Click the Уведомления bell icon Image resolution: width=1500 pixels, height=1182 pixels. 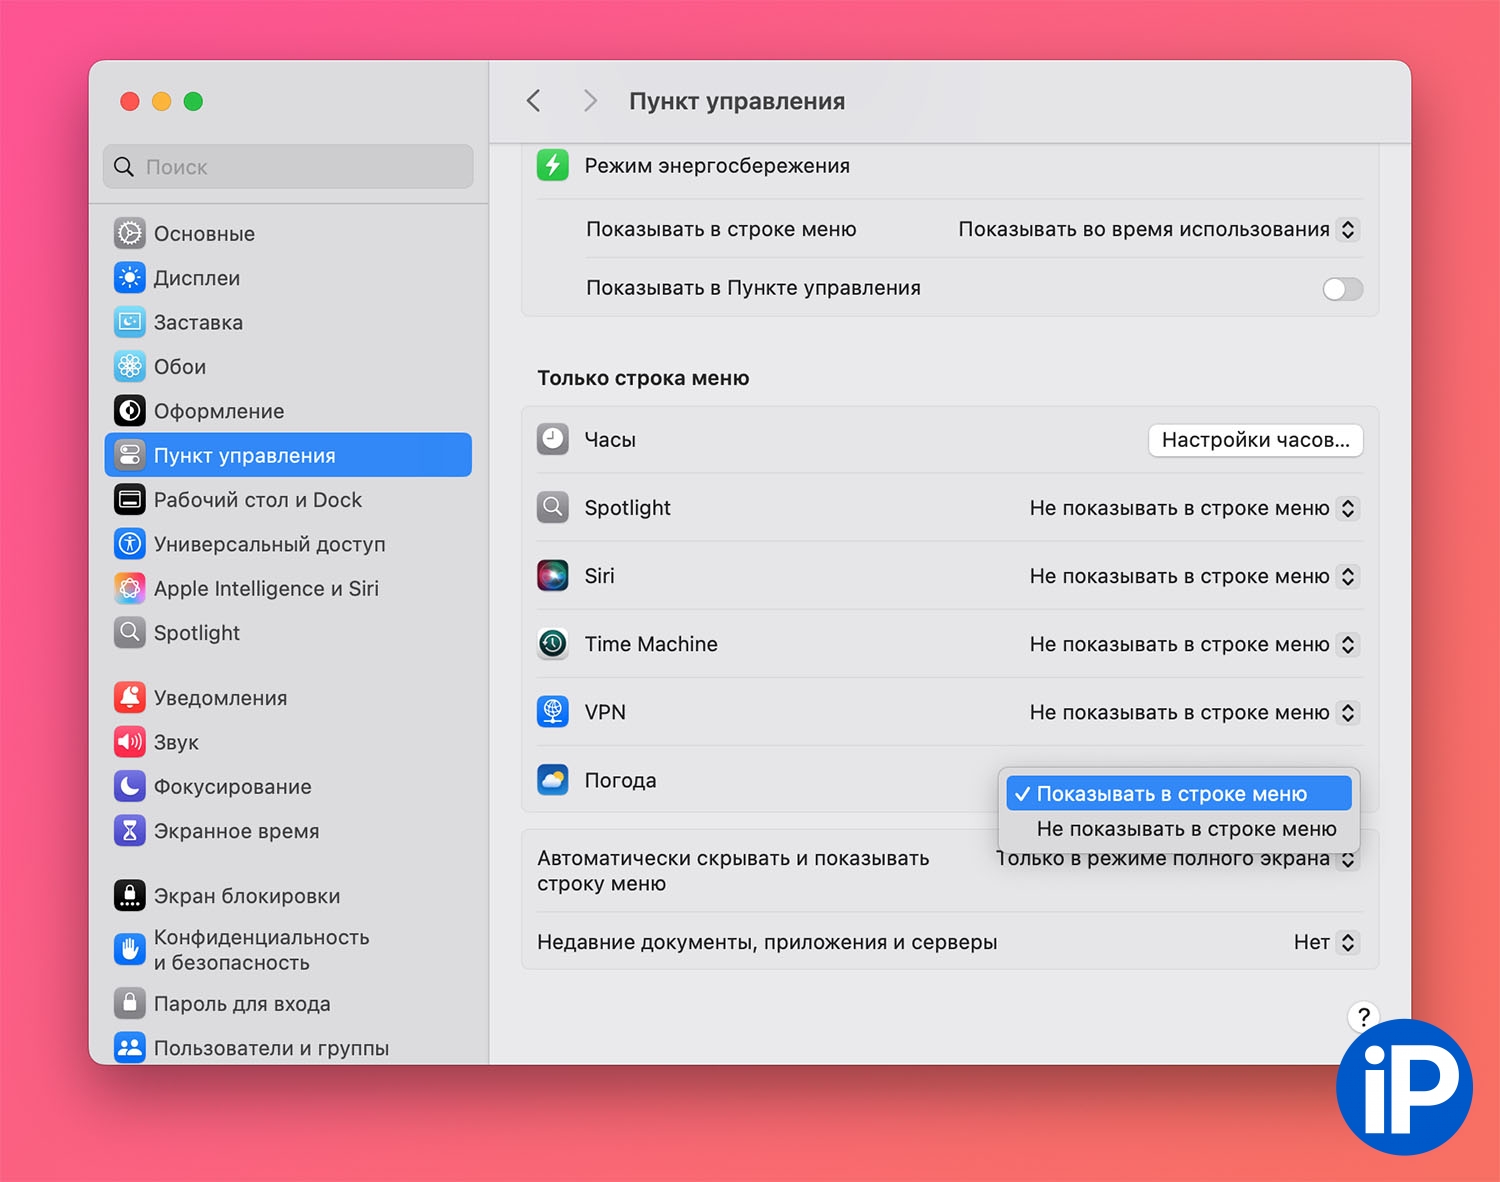click(130, 698)
